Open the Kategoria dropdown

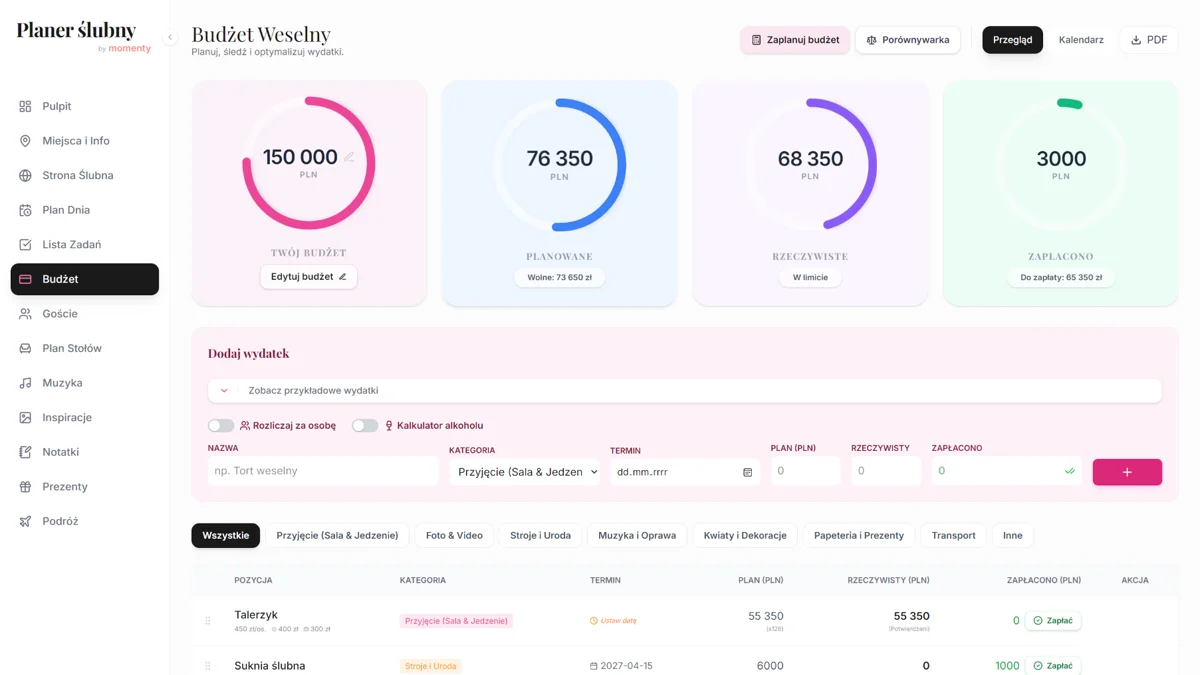(x=524, y=472)
